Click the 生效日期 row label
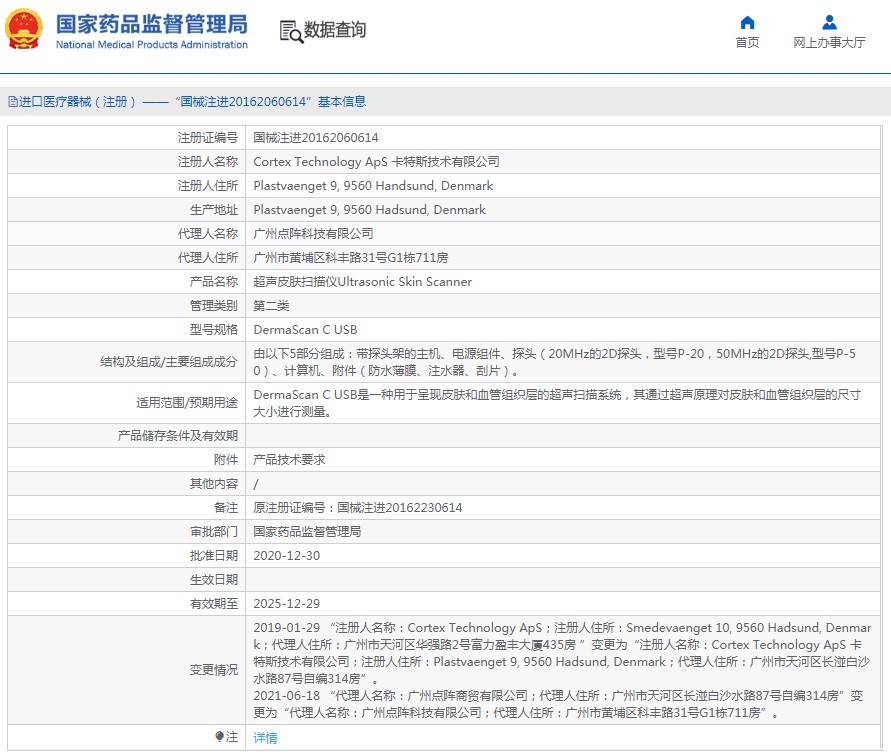This screenshot has height=756, width=891. coord(214,580)
